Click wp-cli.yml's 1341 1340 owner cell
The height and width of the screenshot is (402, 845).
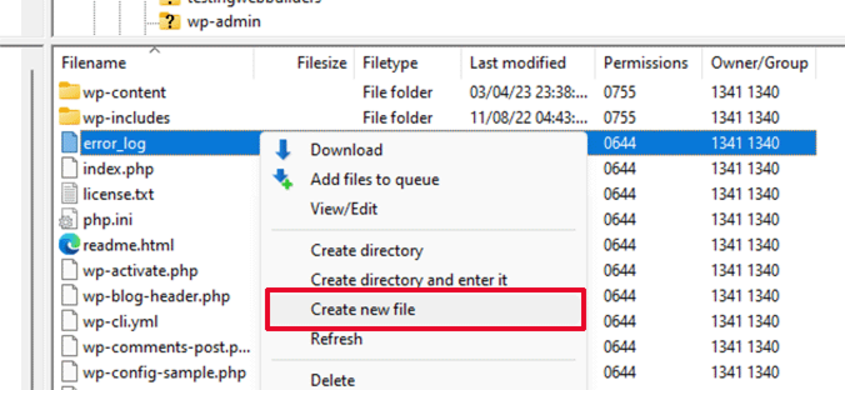point(745,322)
